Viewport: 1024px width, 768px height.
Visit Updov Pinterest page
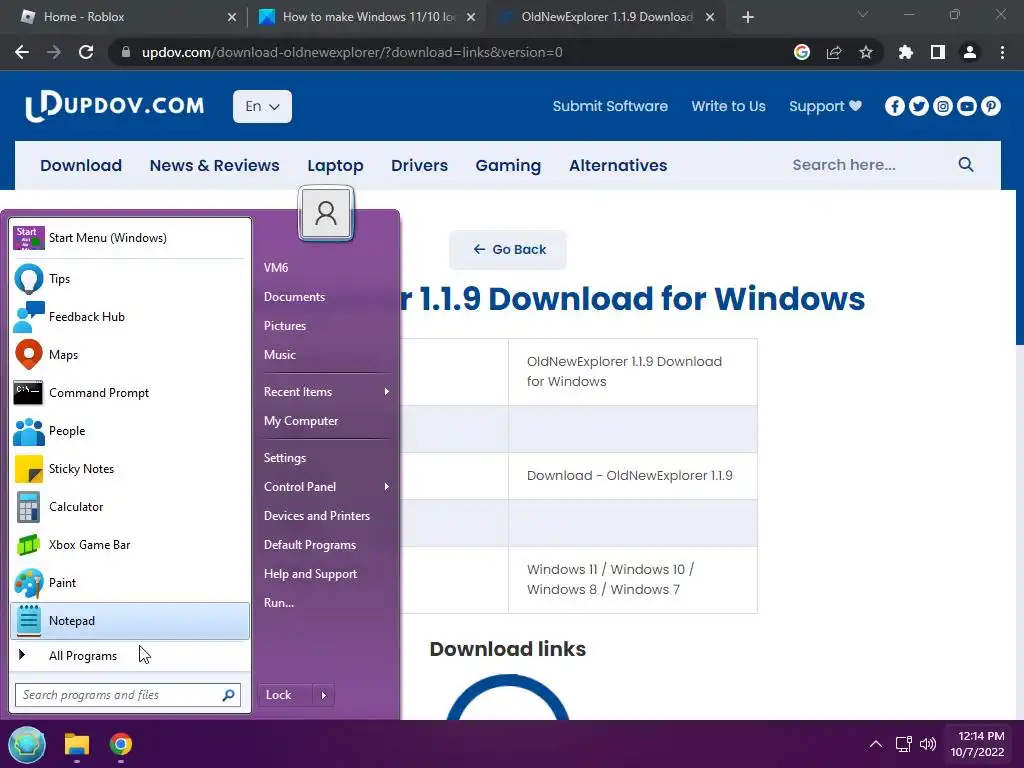[991, 106]
